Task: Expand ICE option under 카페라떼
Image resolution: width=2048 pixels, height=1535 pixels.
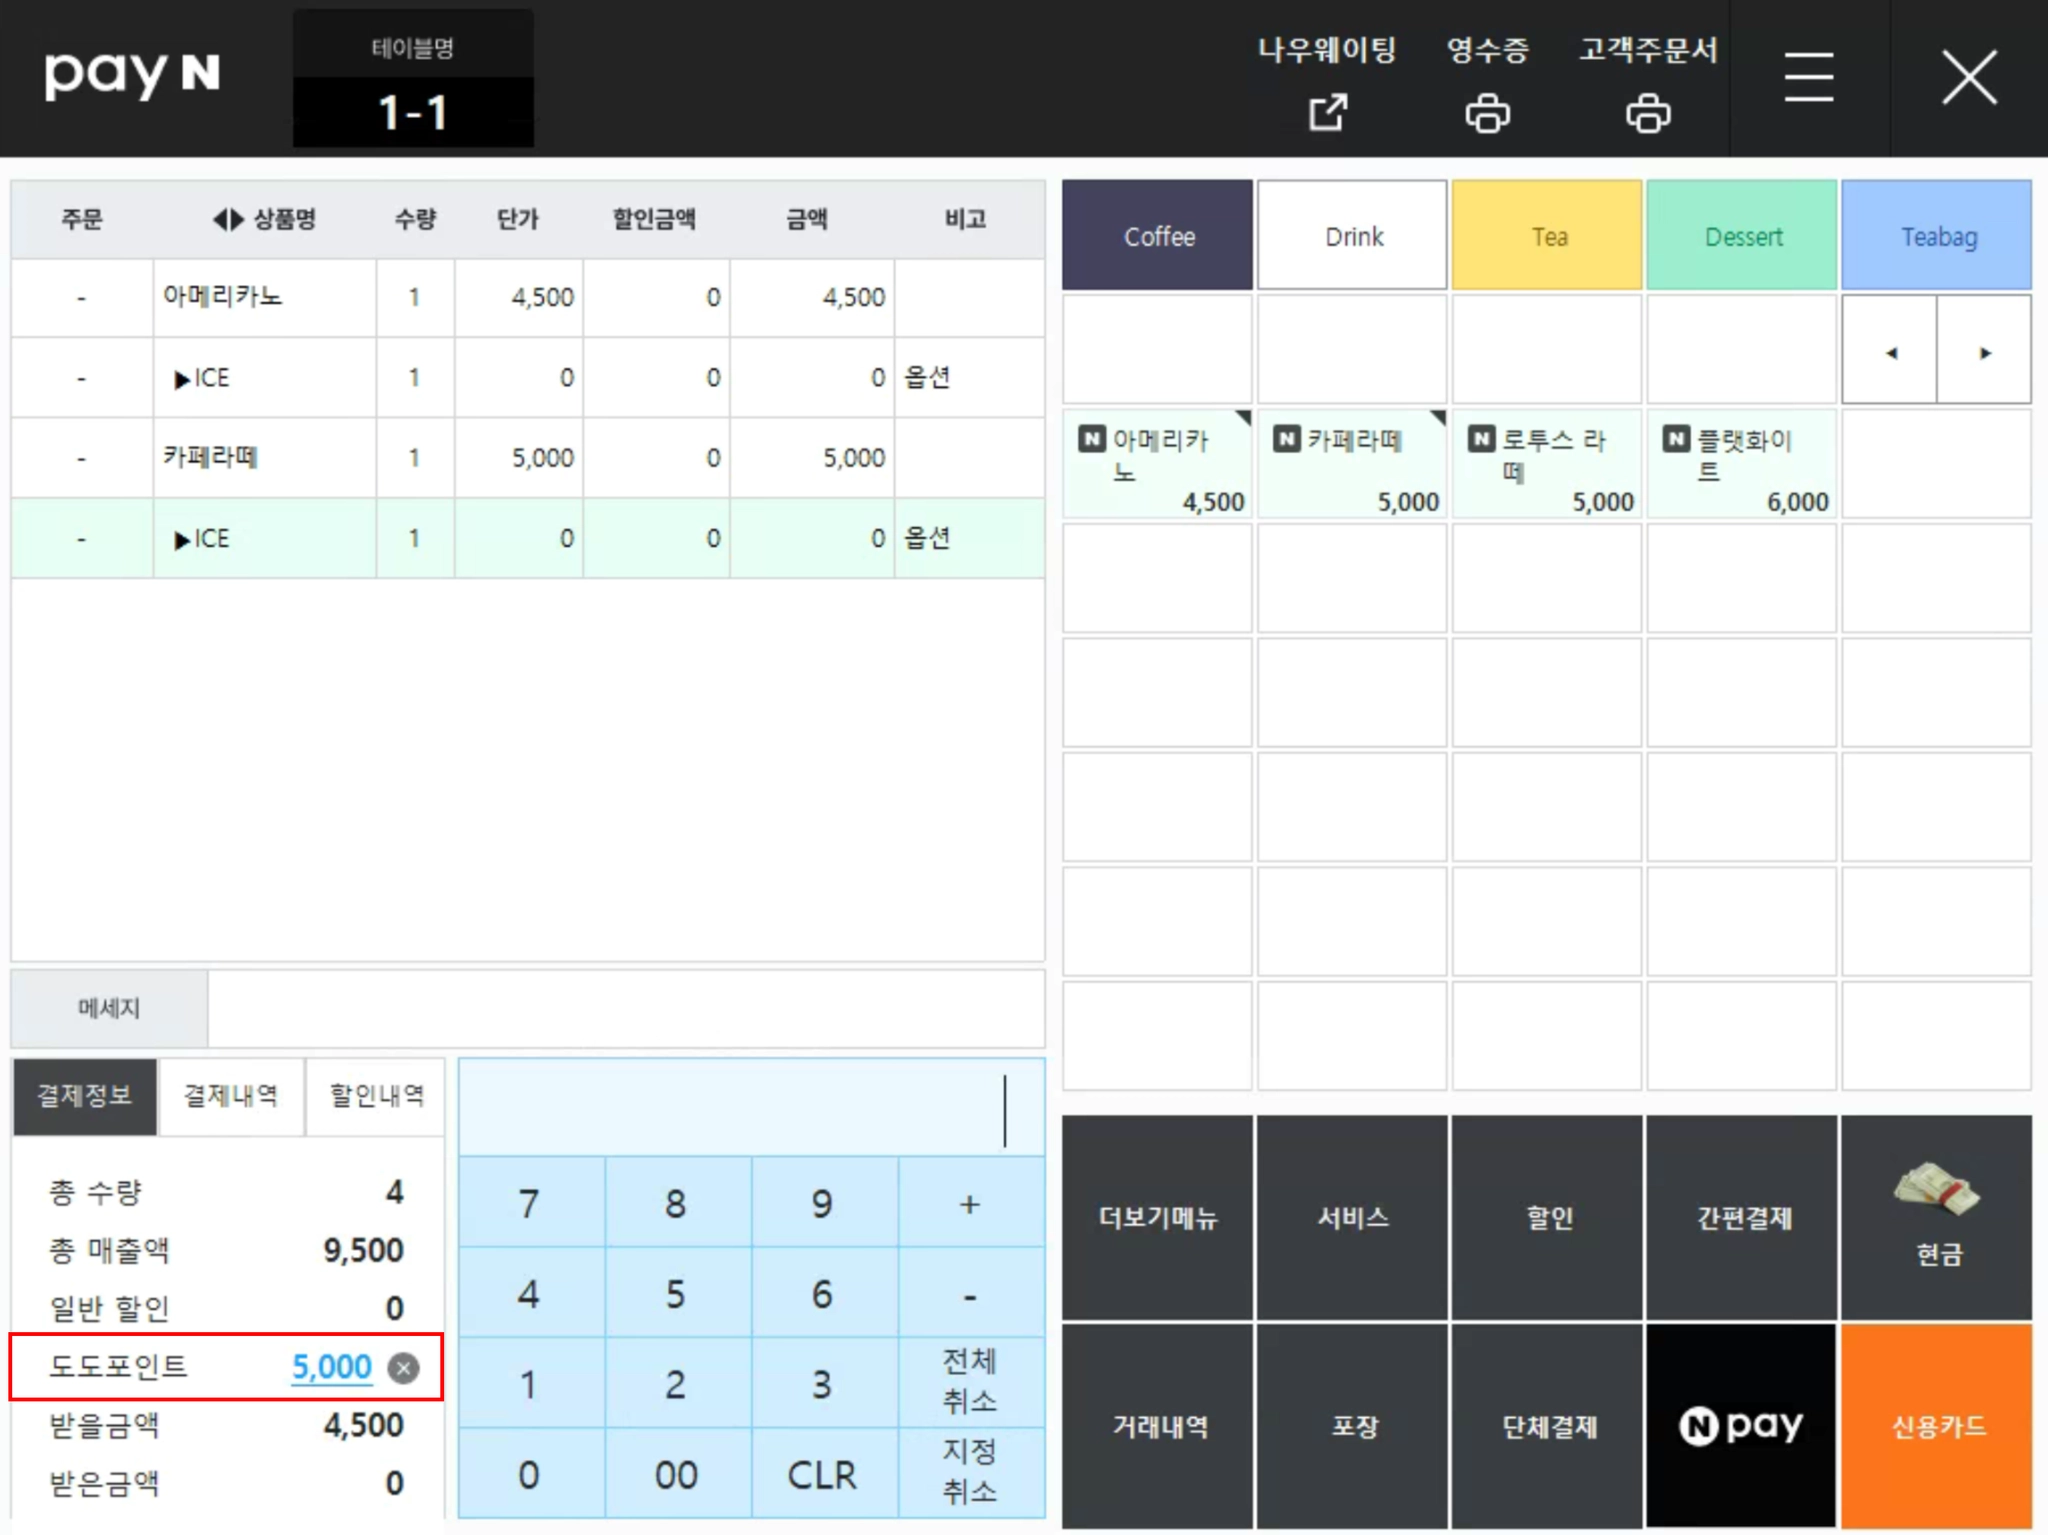Action: tap(182, 540)
